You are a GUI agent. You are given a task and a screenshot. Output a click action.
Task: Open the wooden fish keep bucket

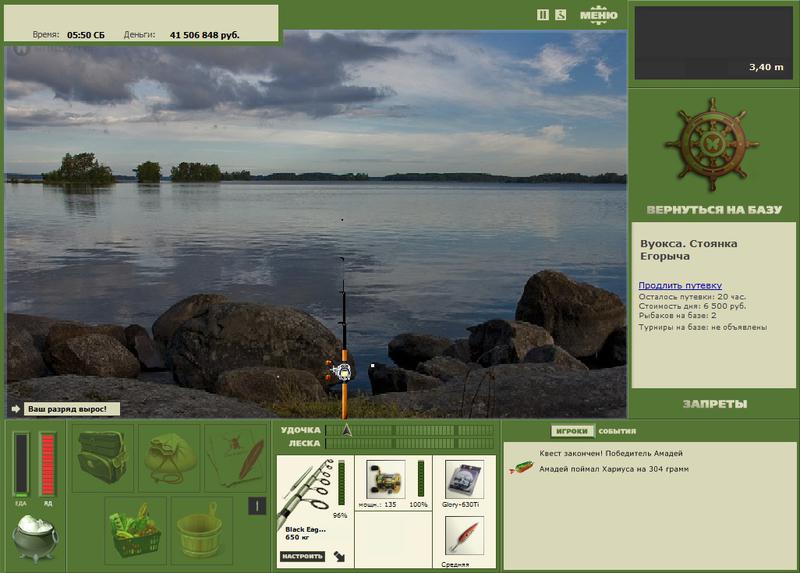click(x=202, y=531)
